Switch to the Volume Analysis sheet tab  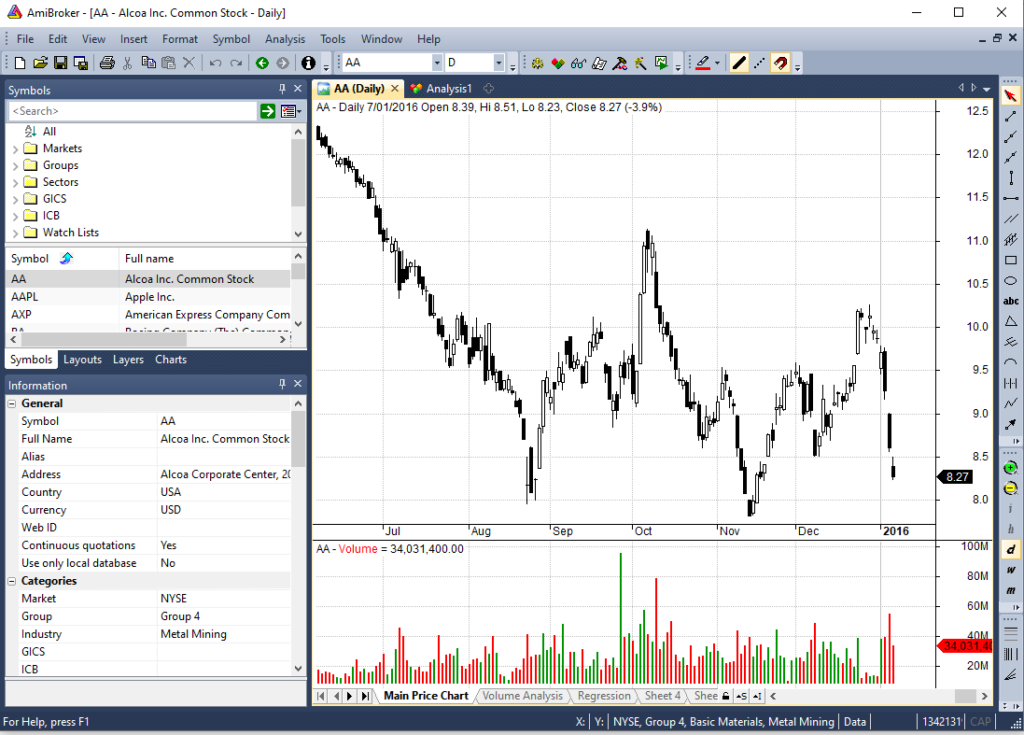click(x=522, y=696)
